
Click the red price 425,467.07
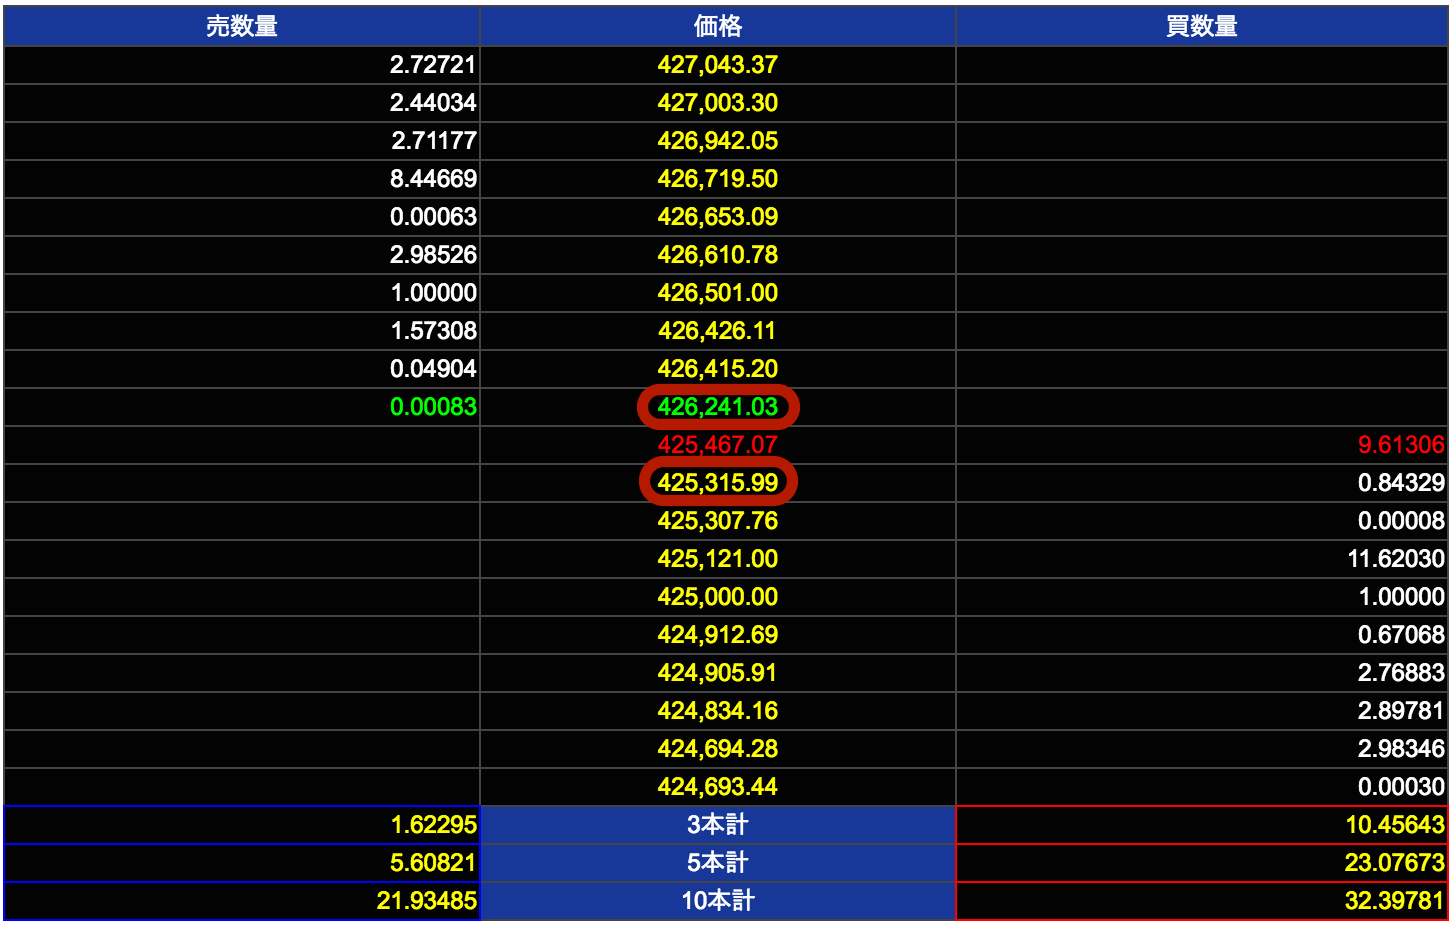(718, 445)
